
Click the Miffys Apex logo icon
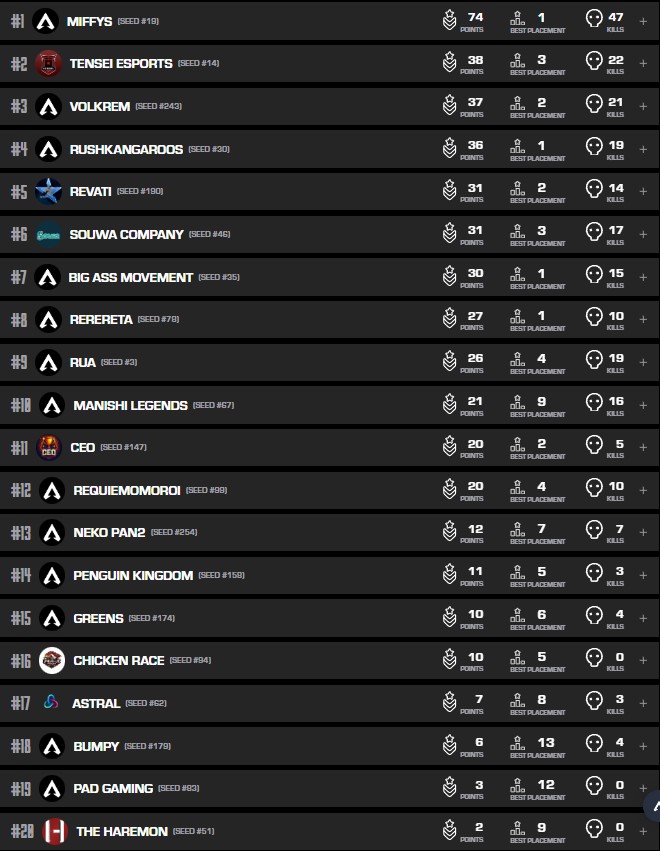coord(45,21)
